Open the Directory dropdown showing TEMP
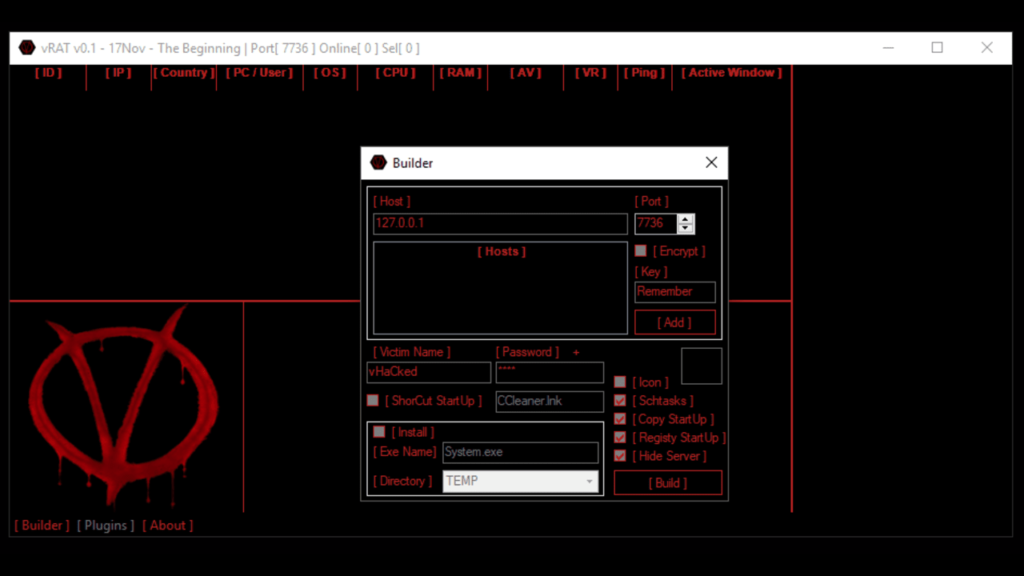The height and width of the screenshot is (576, 1024). (x=520, y=481)
